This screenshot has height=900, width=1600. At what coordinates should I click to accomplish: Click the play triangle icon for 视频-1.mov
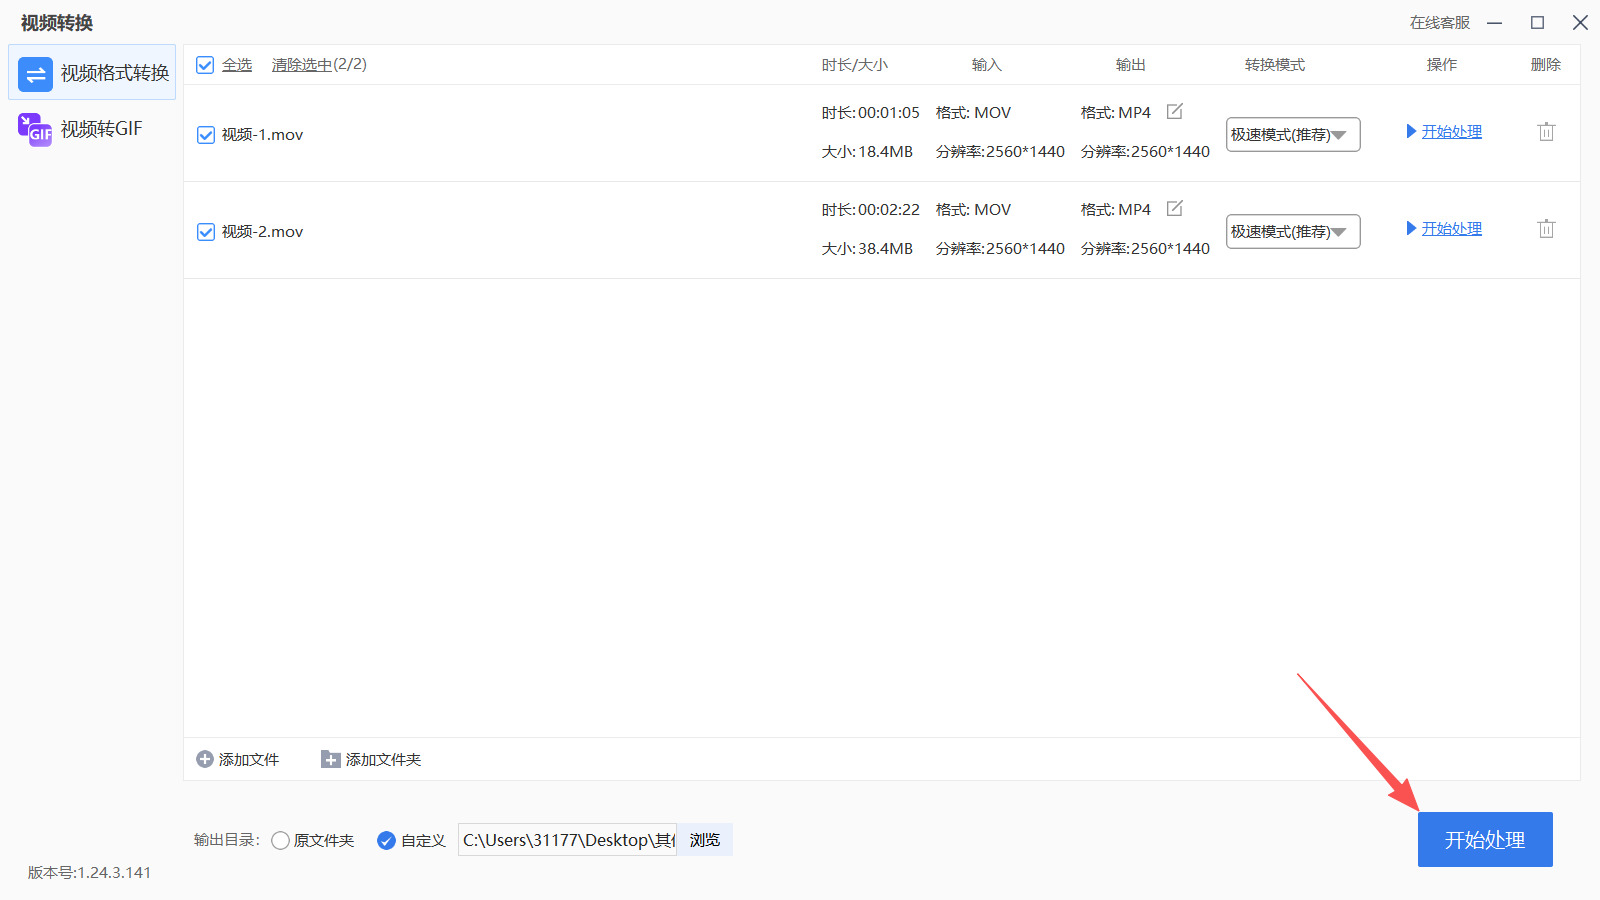1411,131
